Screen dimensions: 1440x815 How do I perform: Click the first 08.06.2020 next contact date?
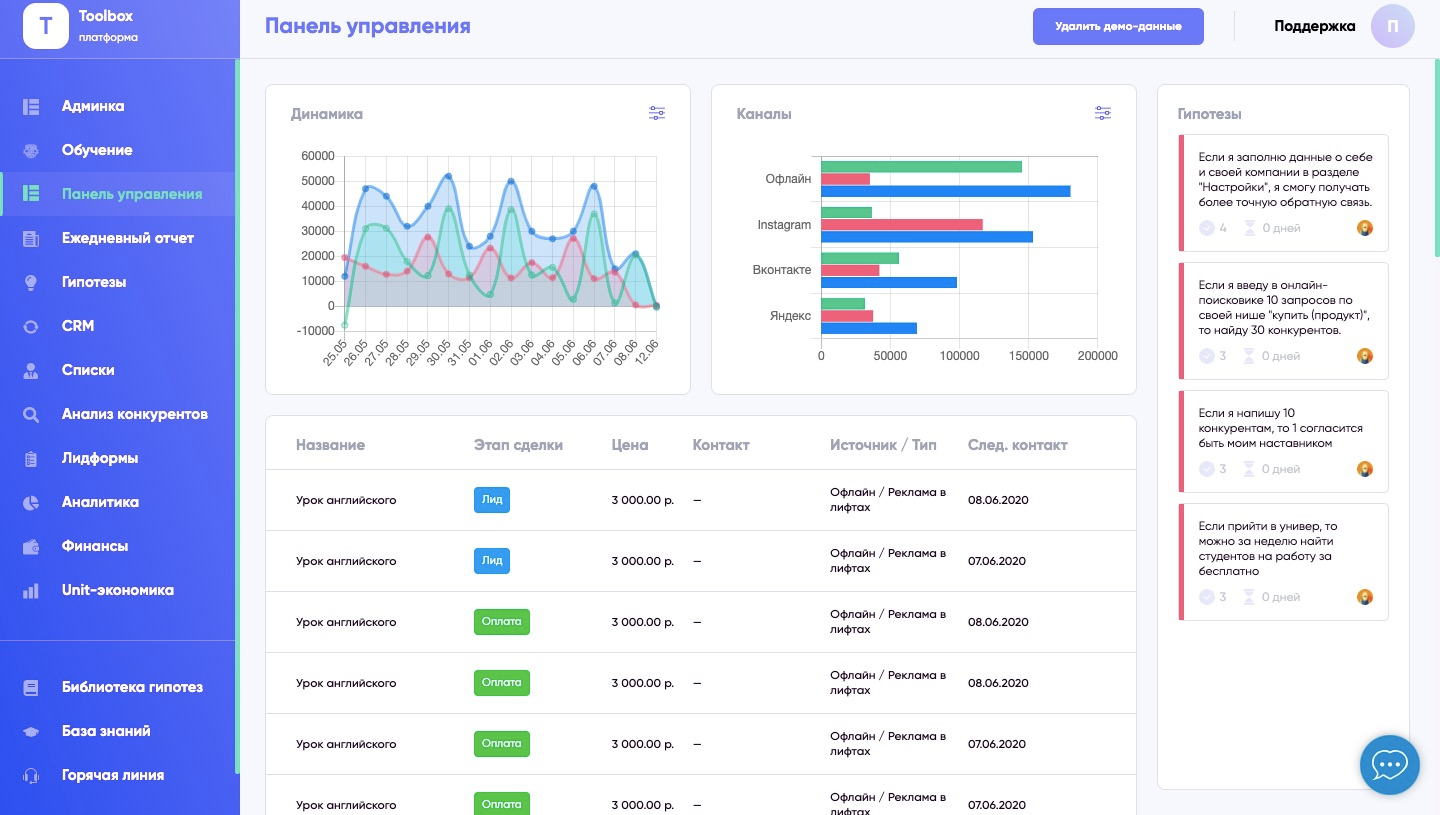pos(998,500)
